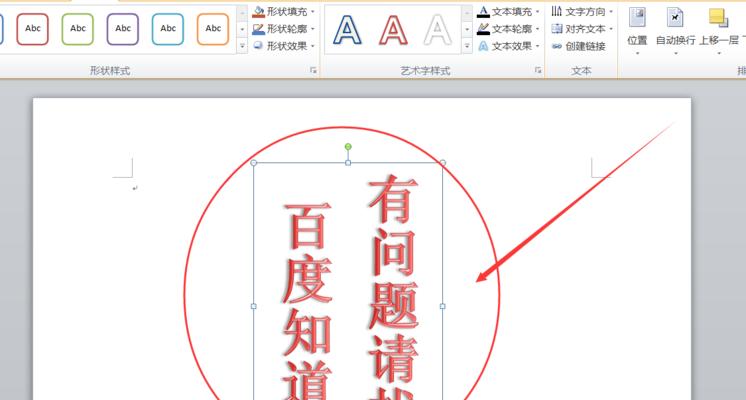Apply the red outlined A WordArt style
The width and height of the screenshot is (746, 400).
[393, 29]
